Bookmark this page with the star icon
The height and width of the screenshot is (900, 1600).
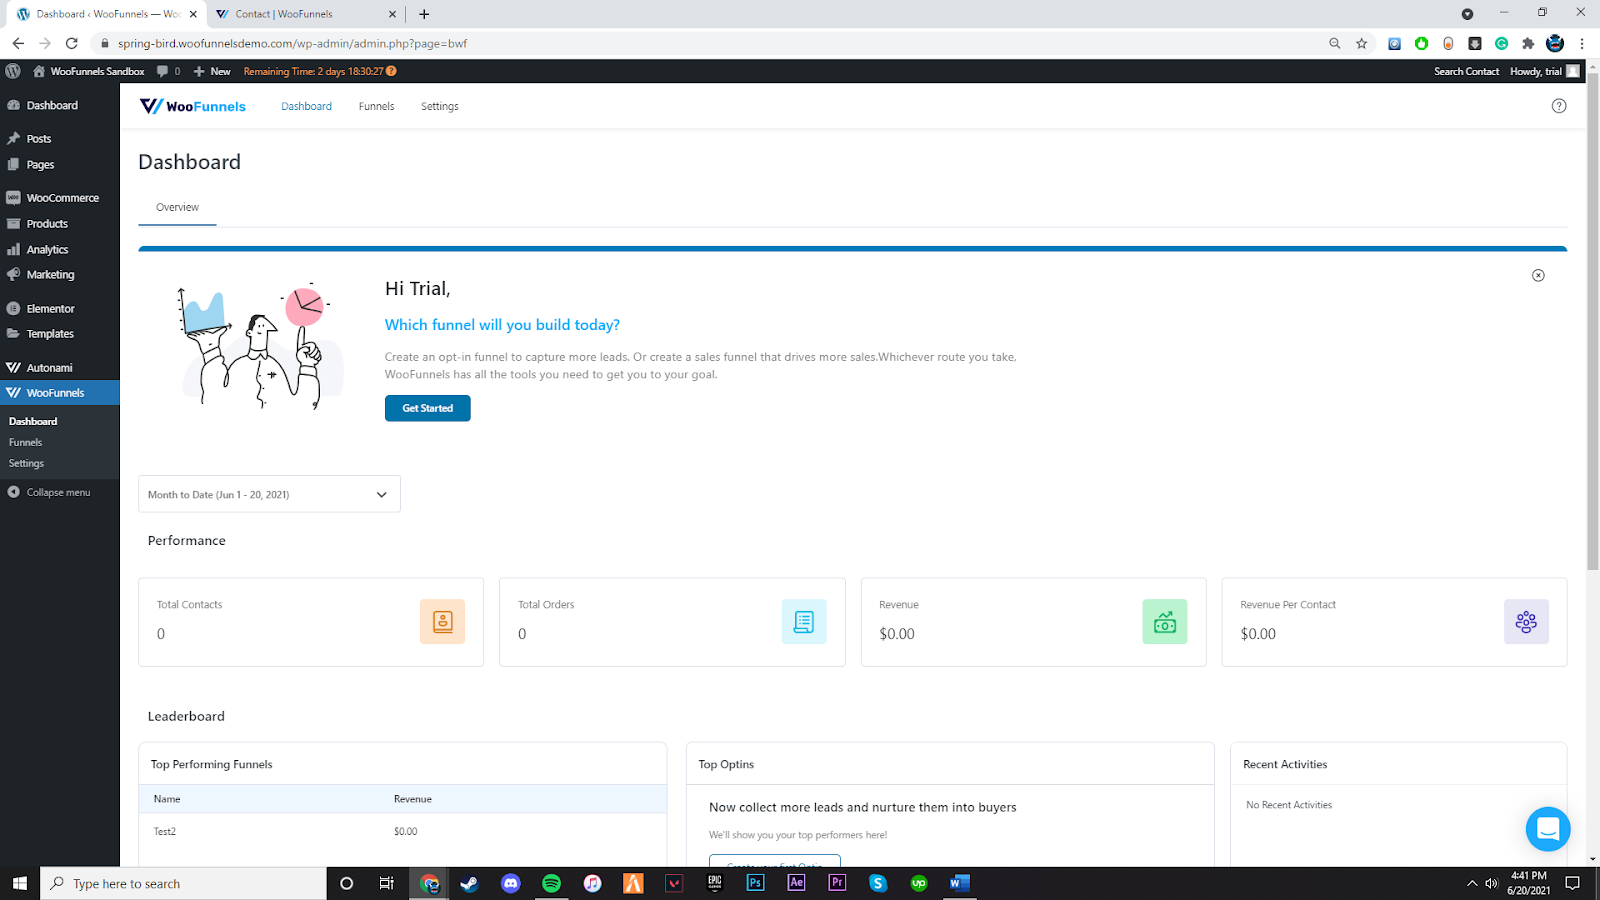1361,43
